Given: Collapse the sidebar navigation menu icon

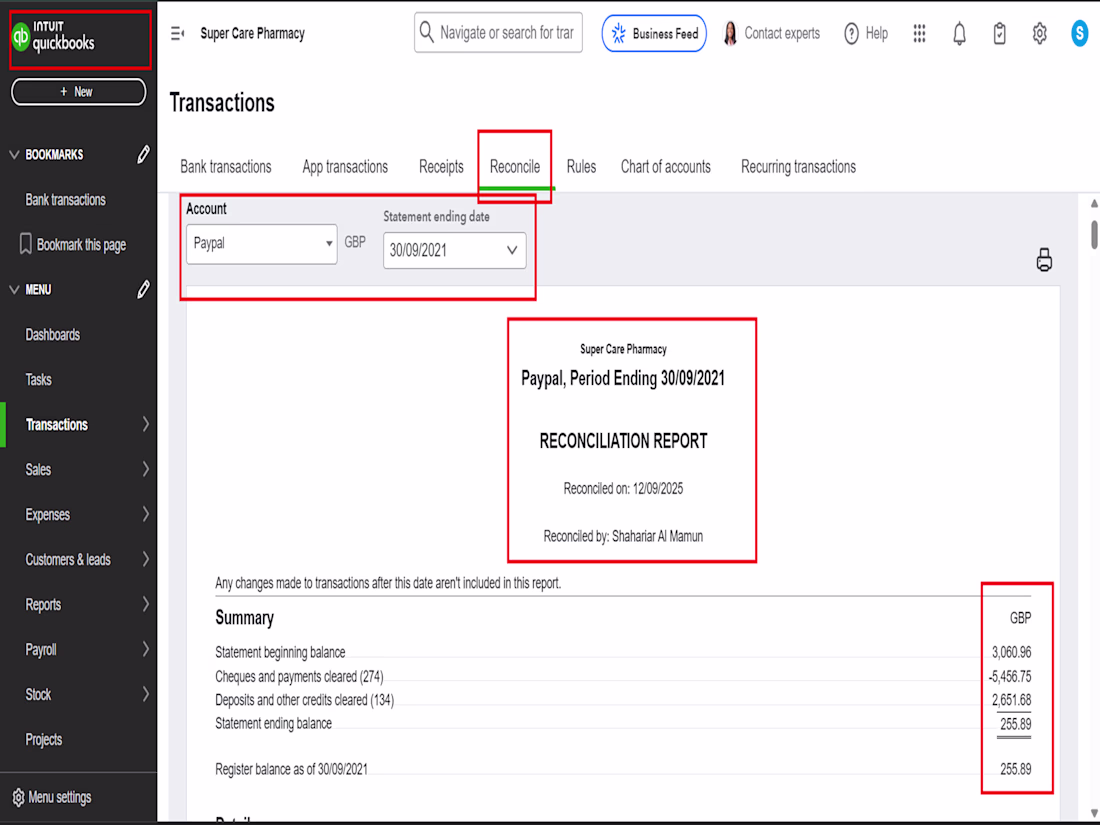Looking at the screenshot, I should point(177,34).
